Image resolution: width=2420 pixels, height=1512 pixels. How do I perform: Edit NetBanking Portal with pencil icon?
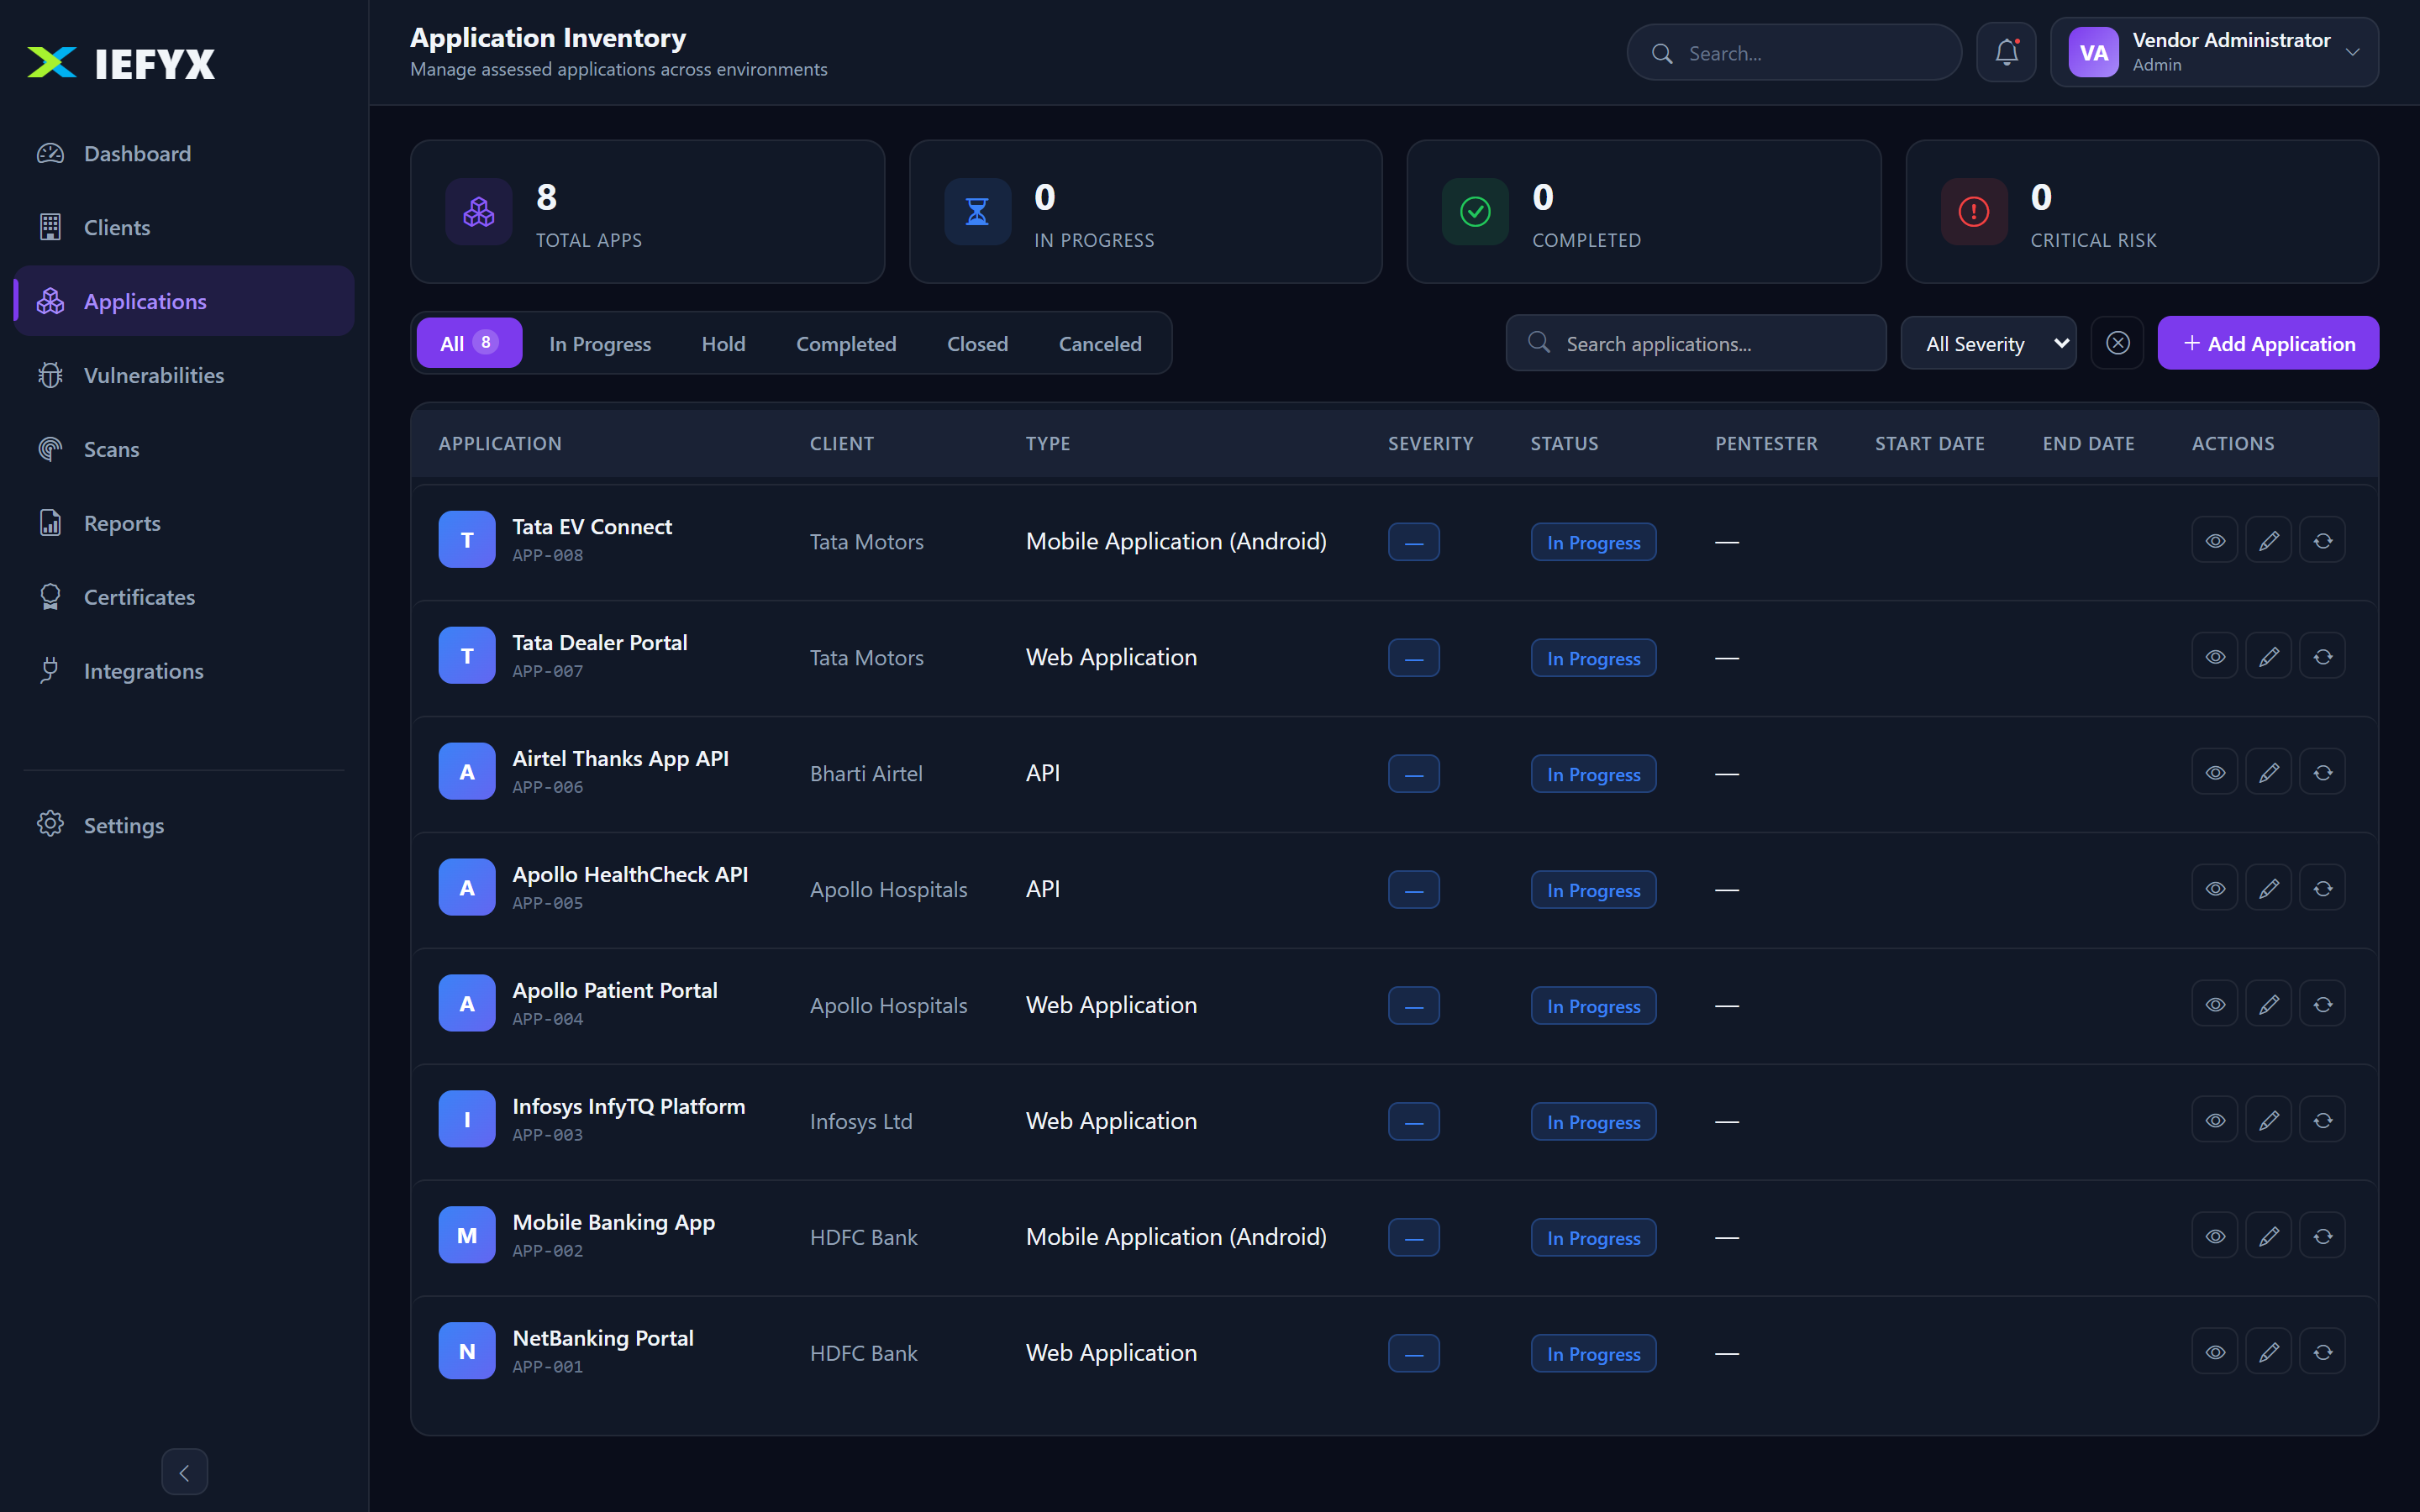pos(2269,1352)
